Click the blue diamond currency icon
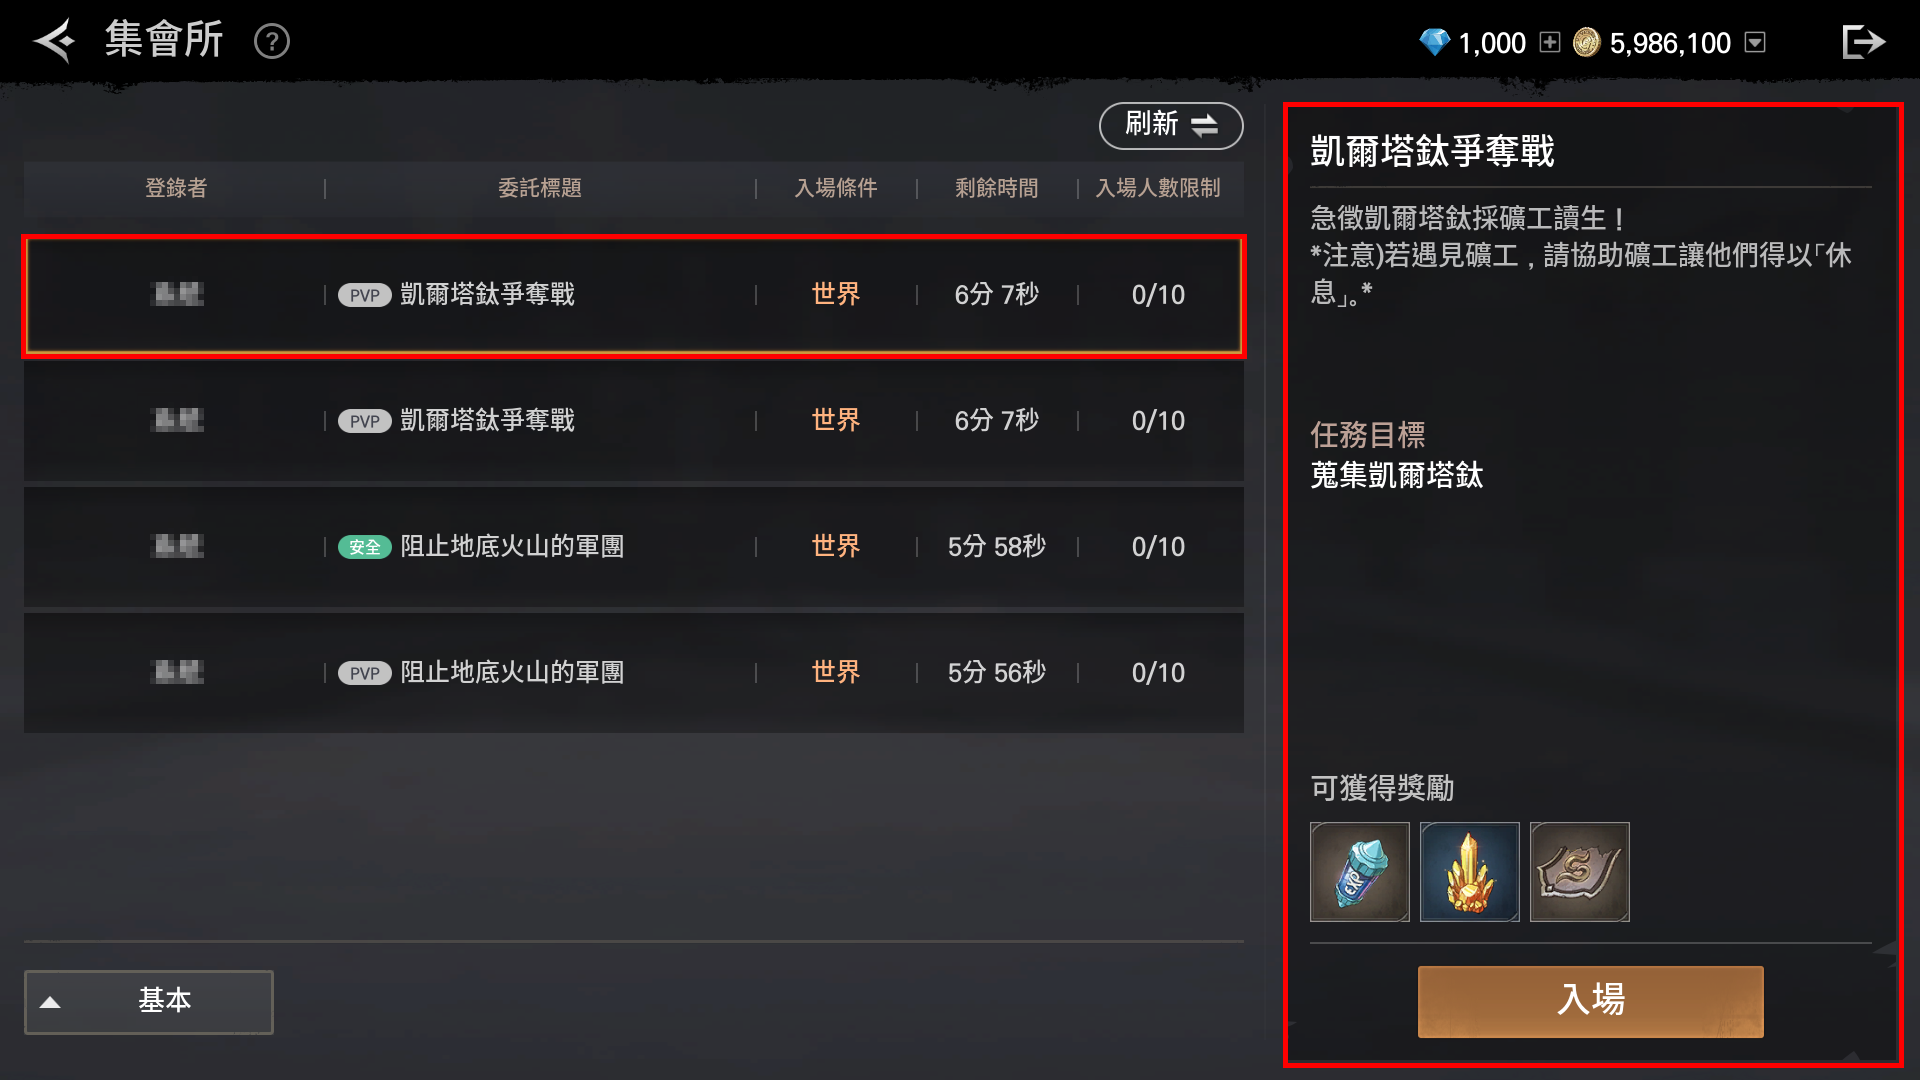Viewport: 1920px width, 1080px height. pos(1434,42)
